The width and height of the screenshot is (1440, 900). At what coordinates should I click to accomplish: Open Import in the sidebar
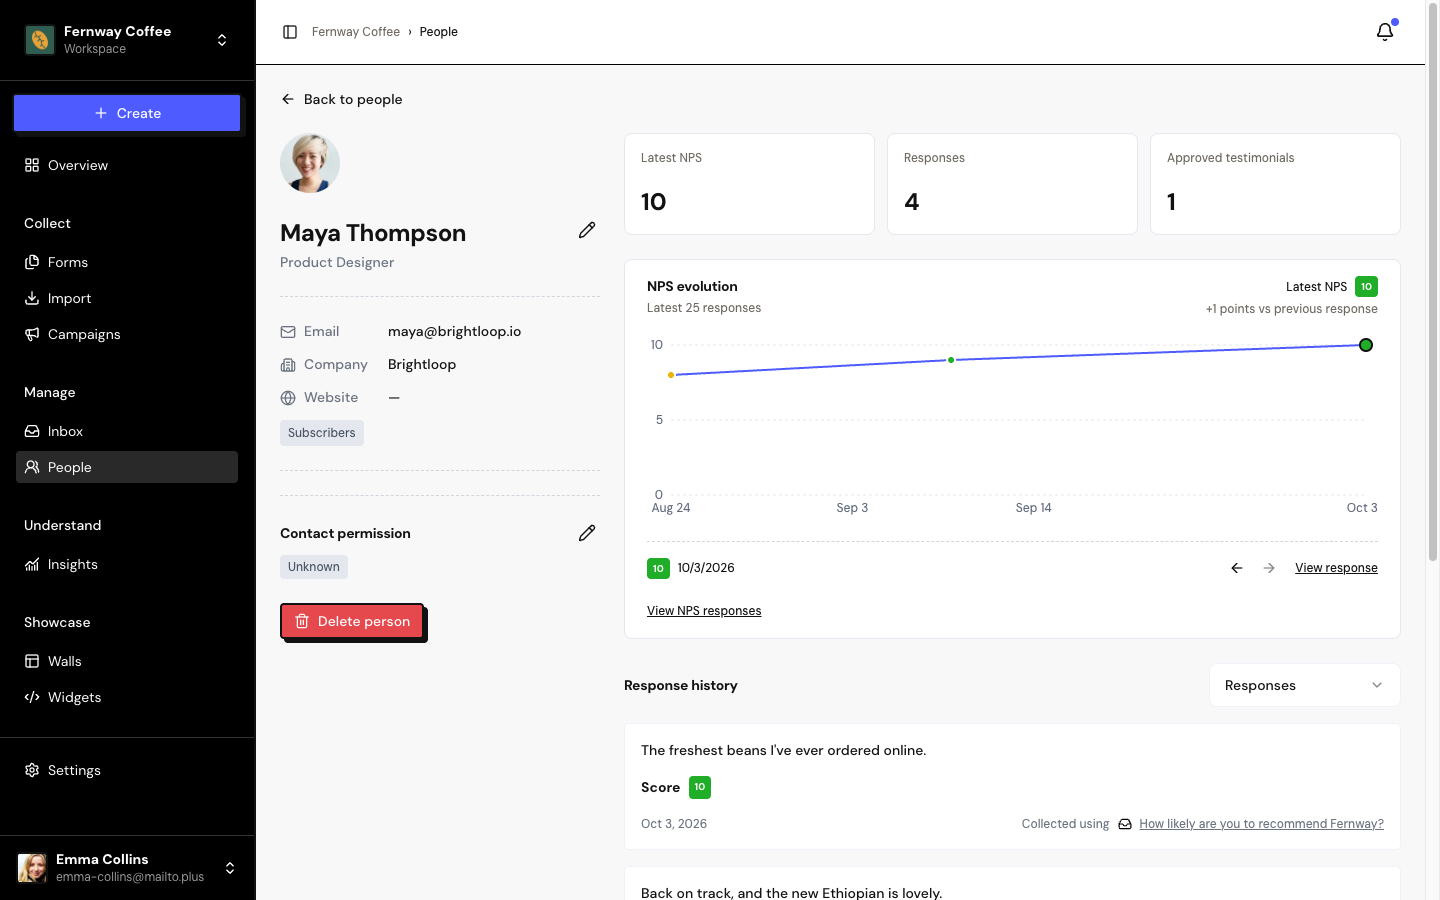point(127,298)
